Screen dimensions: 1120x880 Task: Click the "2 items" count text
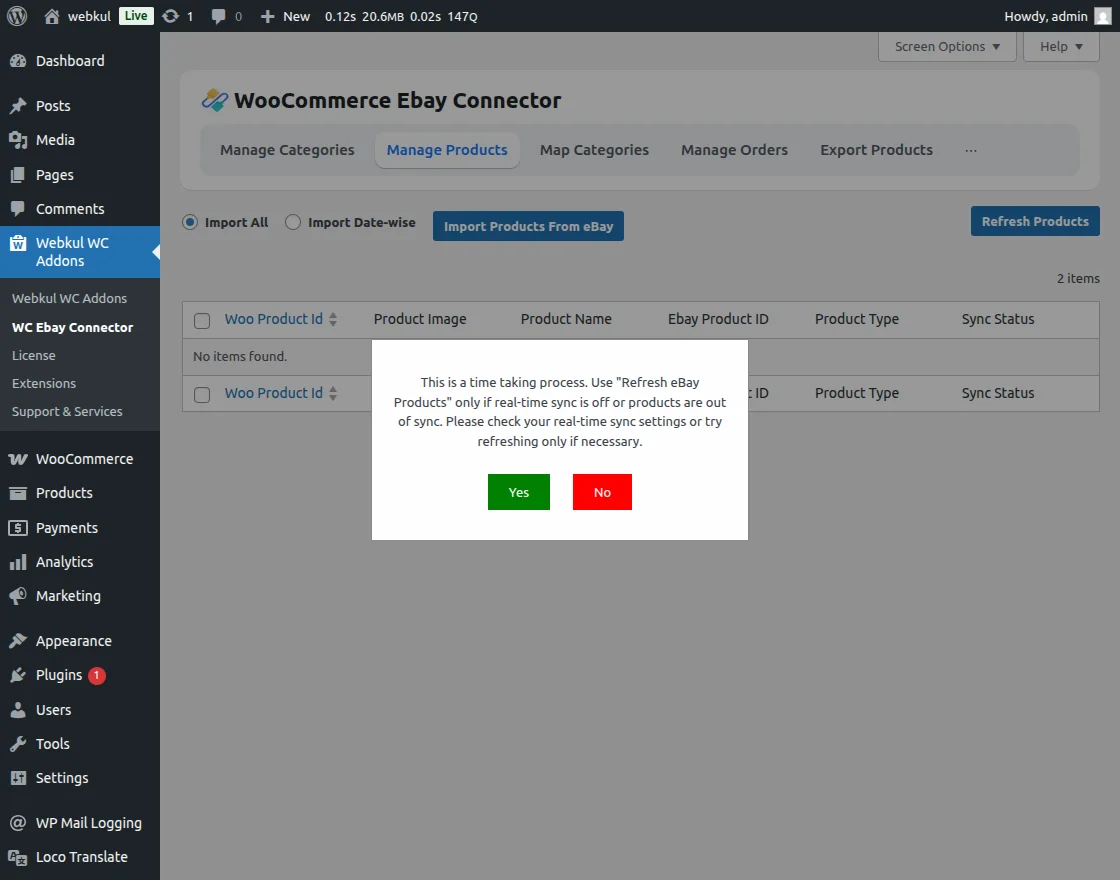click(x=1078, y=279)
